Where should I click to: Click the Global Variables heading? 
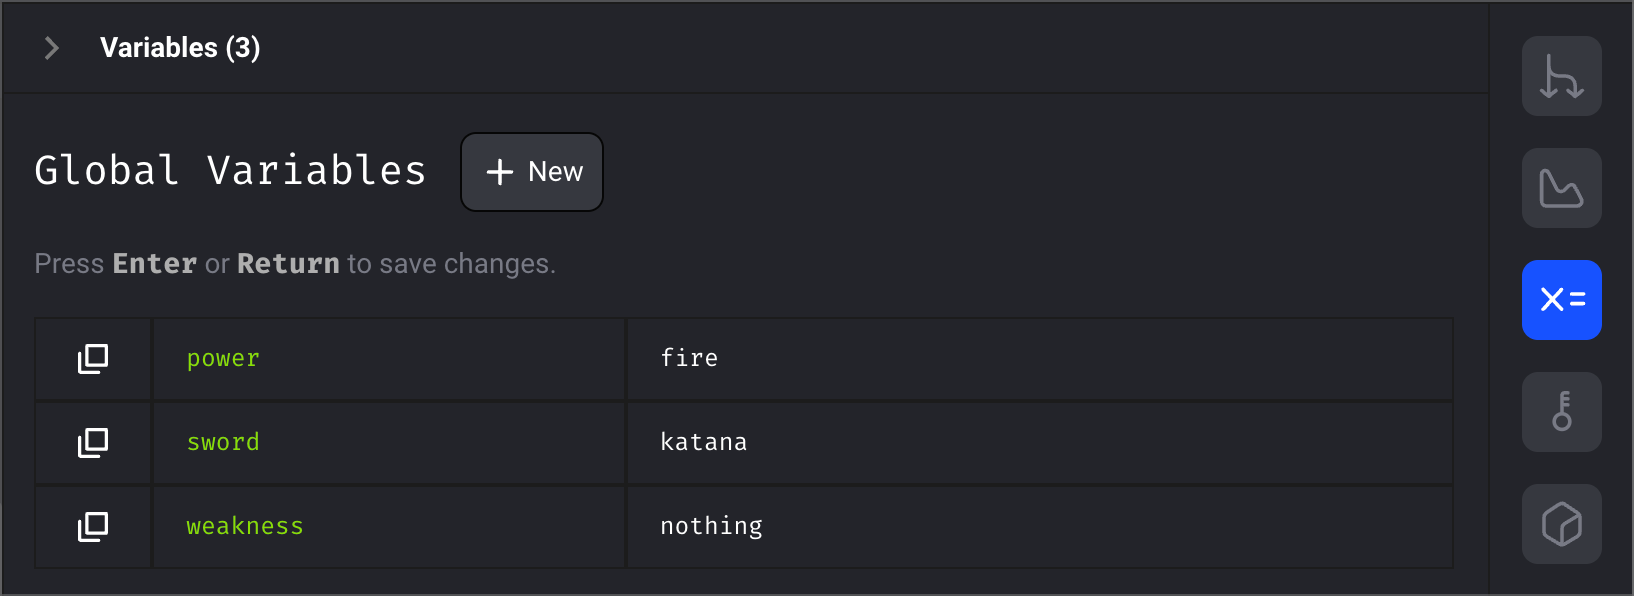coord(231,171)
